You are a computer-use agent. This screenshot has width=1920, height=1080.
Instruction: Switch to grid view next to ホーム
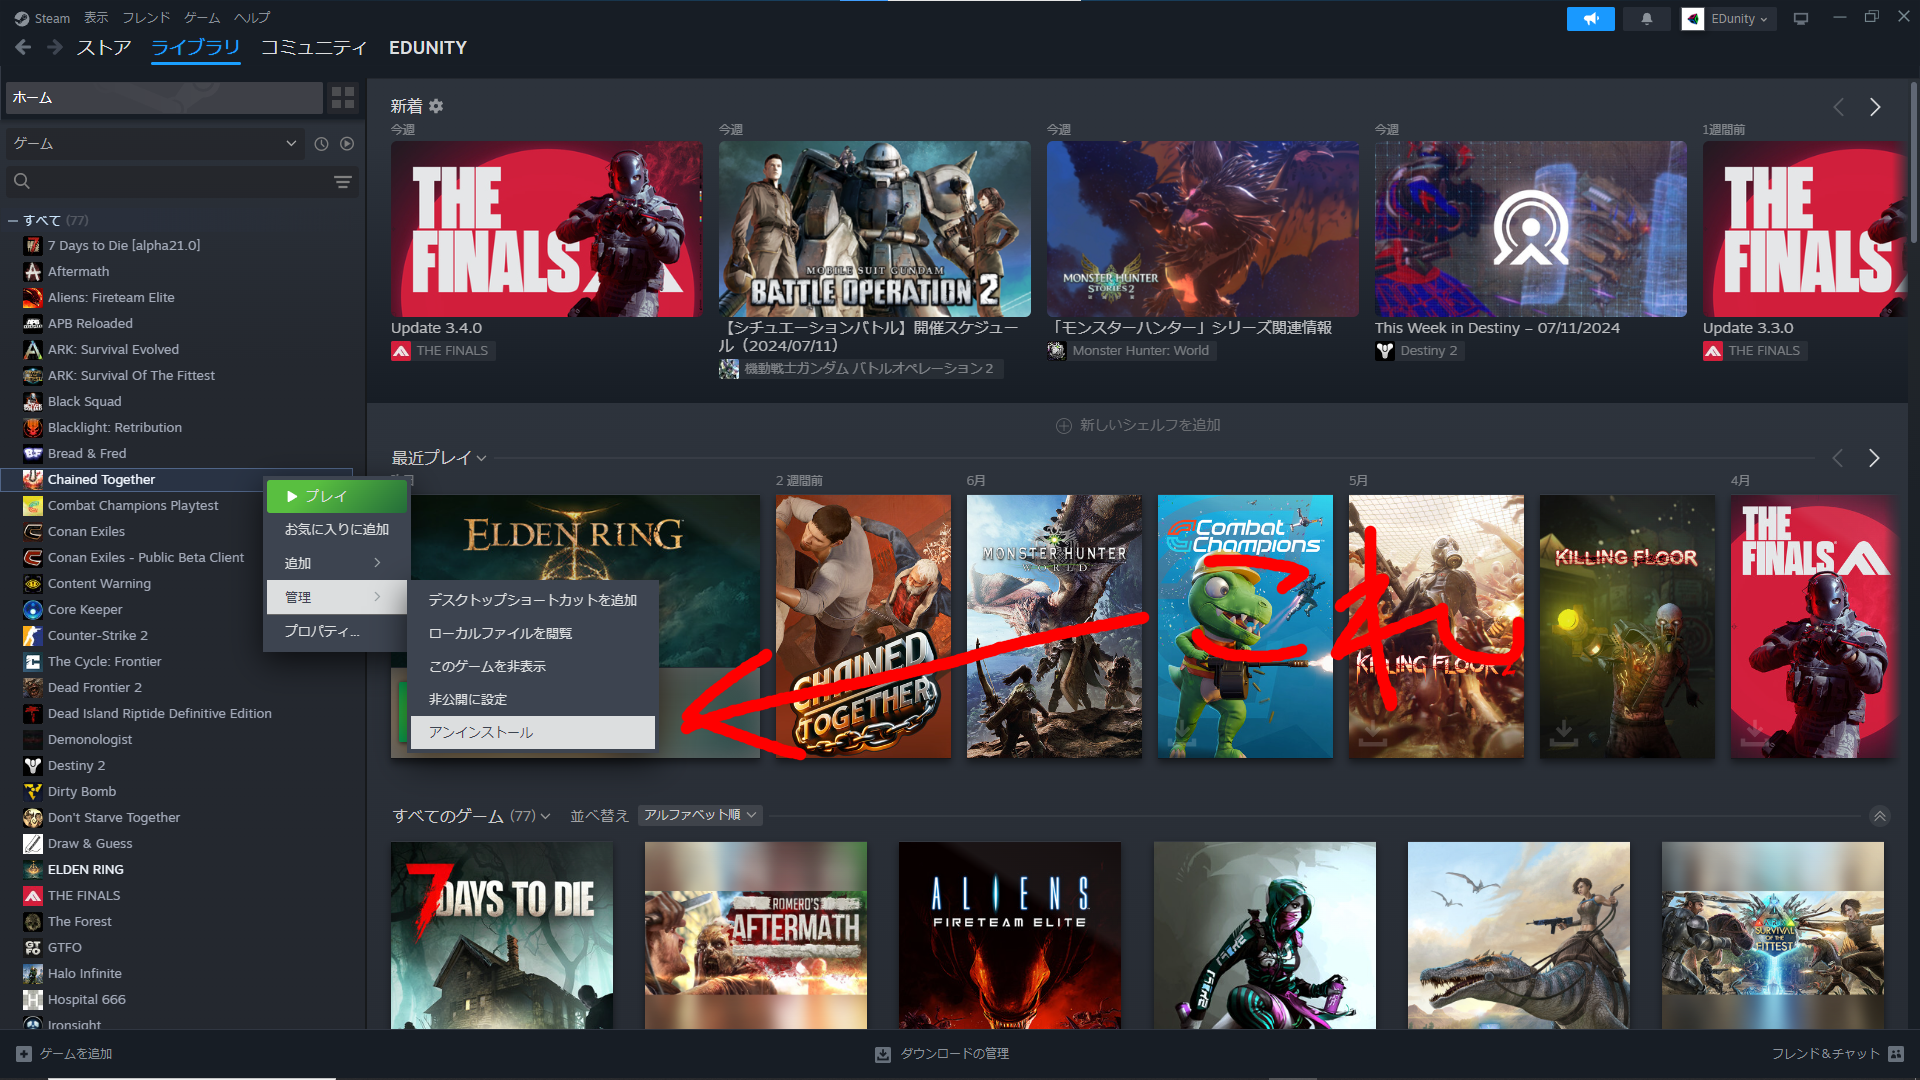(x=342, y=97)
